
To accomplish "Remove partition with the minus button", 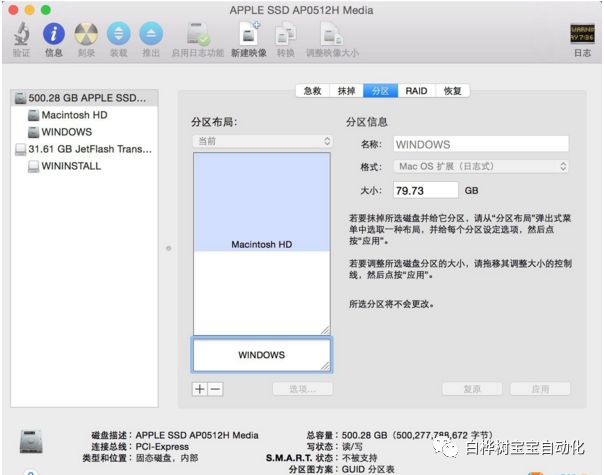I will tap(216, 389).
